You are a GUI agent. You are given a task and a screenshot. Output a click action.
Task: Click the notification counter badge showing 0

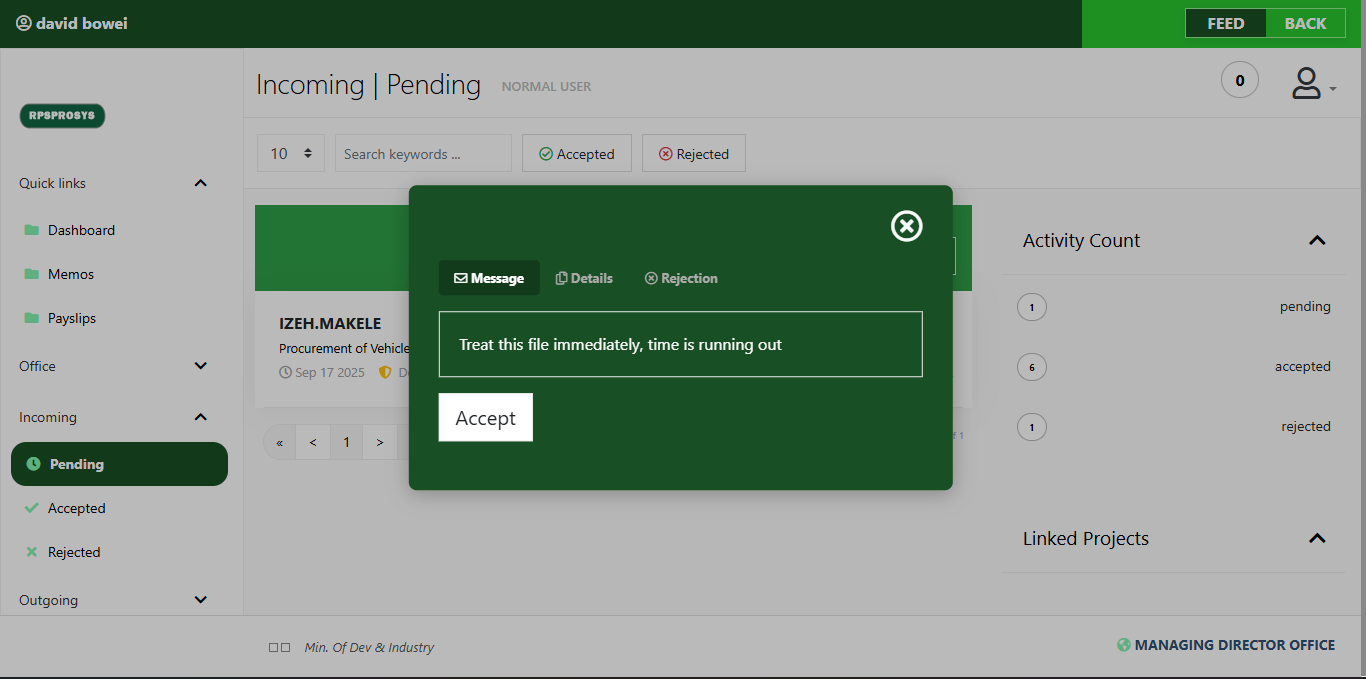coord(1240,80)
